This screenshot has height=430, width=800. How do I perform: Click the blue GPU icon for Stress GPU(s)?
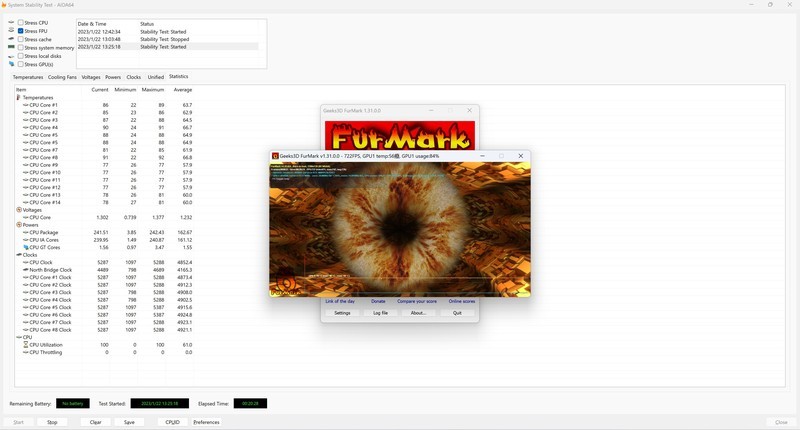(x=11, y=64)
